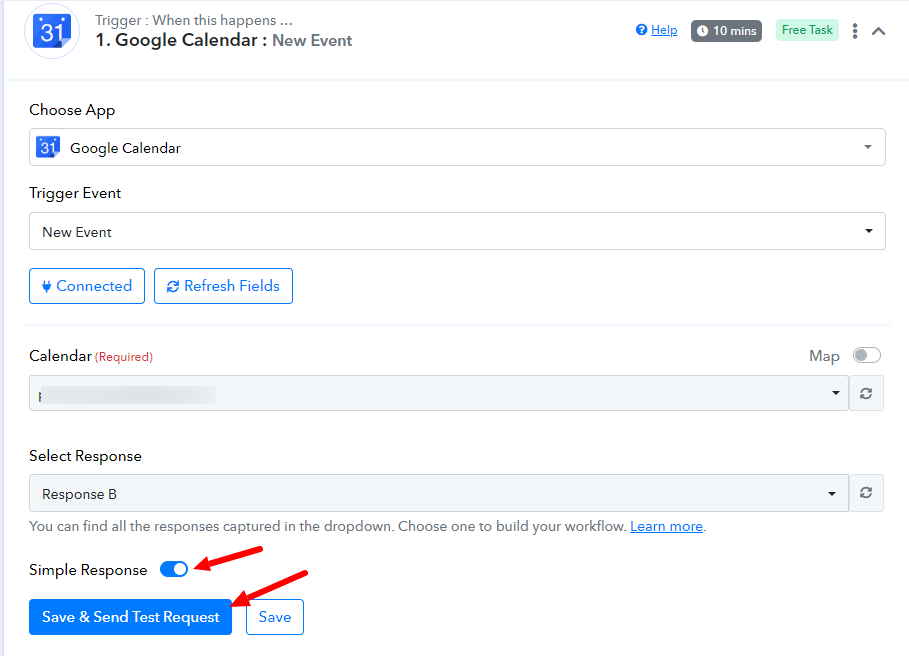Click the 'Select Response' label
909x656 pixels.
(x=85, y=456)
